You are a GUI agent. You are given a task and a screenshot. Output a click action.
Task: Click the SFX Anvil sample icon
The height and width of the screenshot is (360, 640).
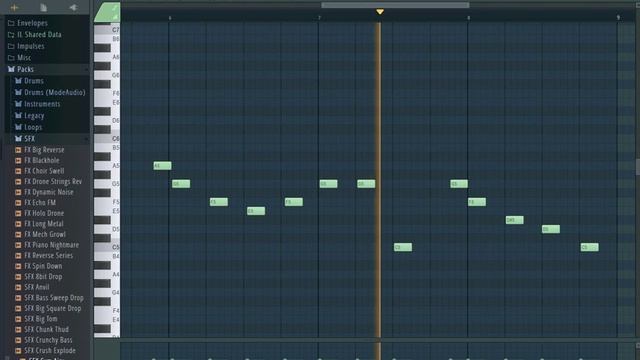[18, 287]
